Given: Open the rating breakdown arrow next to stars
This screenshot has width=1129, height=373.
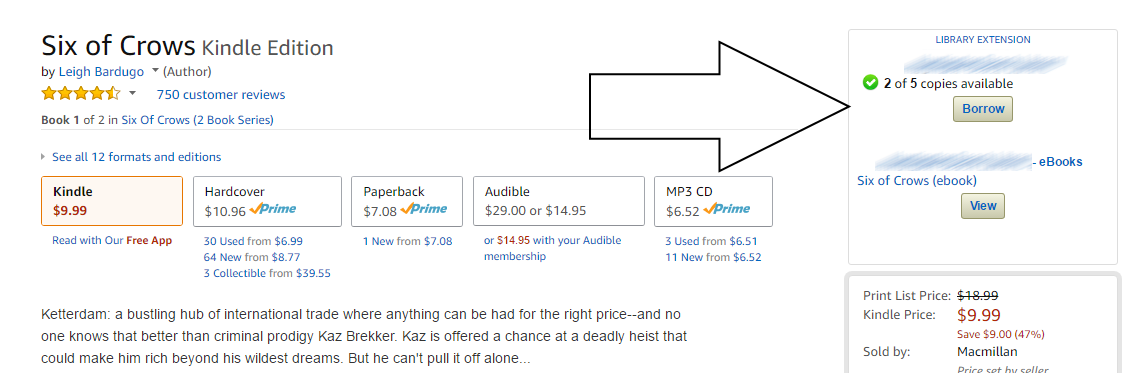Looking at the screenshot, I should tap(132, 94).
